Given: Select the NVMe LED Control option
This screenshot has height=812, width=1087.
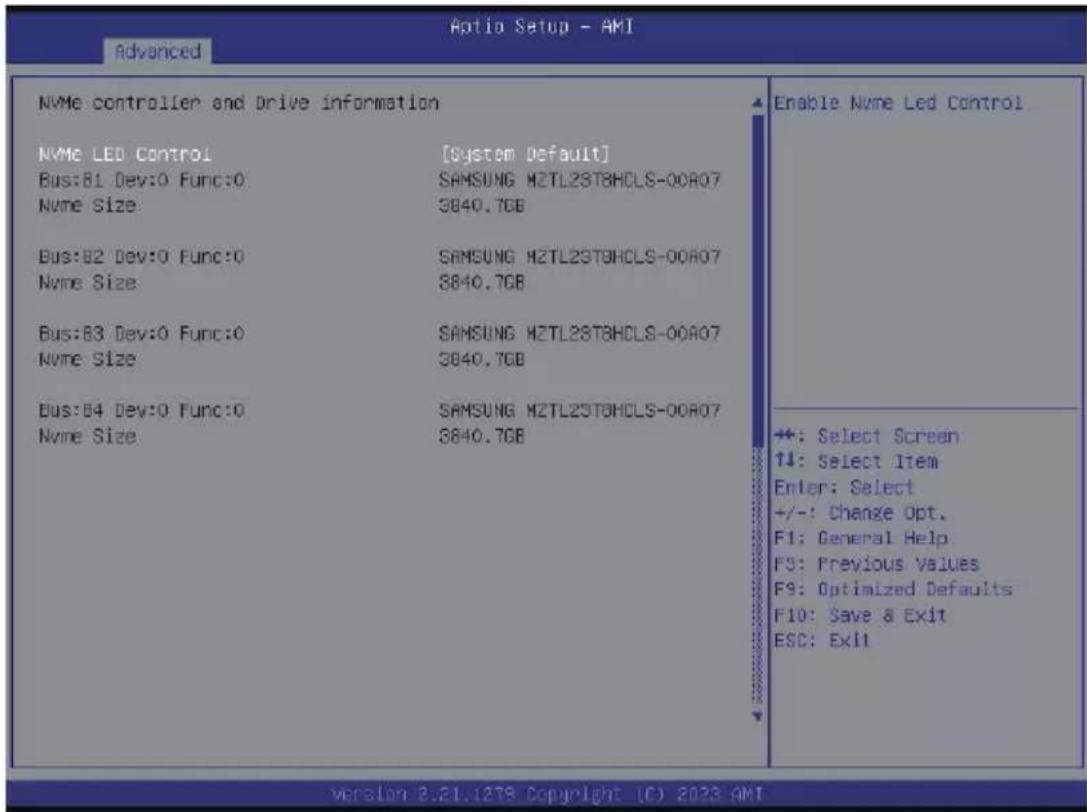Looking at the screenshot, I should (x=125, y=154).
